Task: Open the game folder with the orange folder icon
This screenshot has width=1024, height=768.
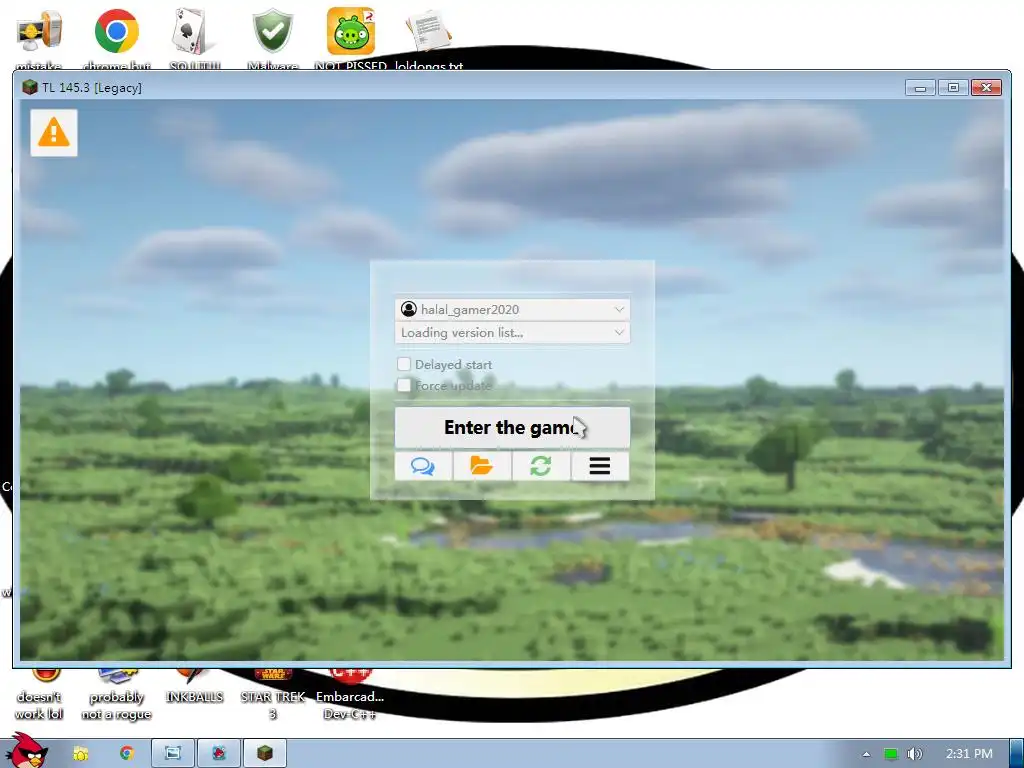Action: coord(482,466)
